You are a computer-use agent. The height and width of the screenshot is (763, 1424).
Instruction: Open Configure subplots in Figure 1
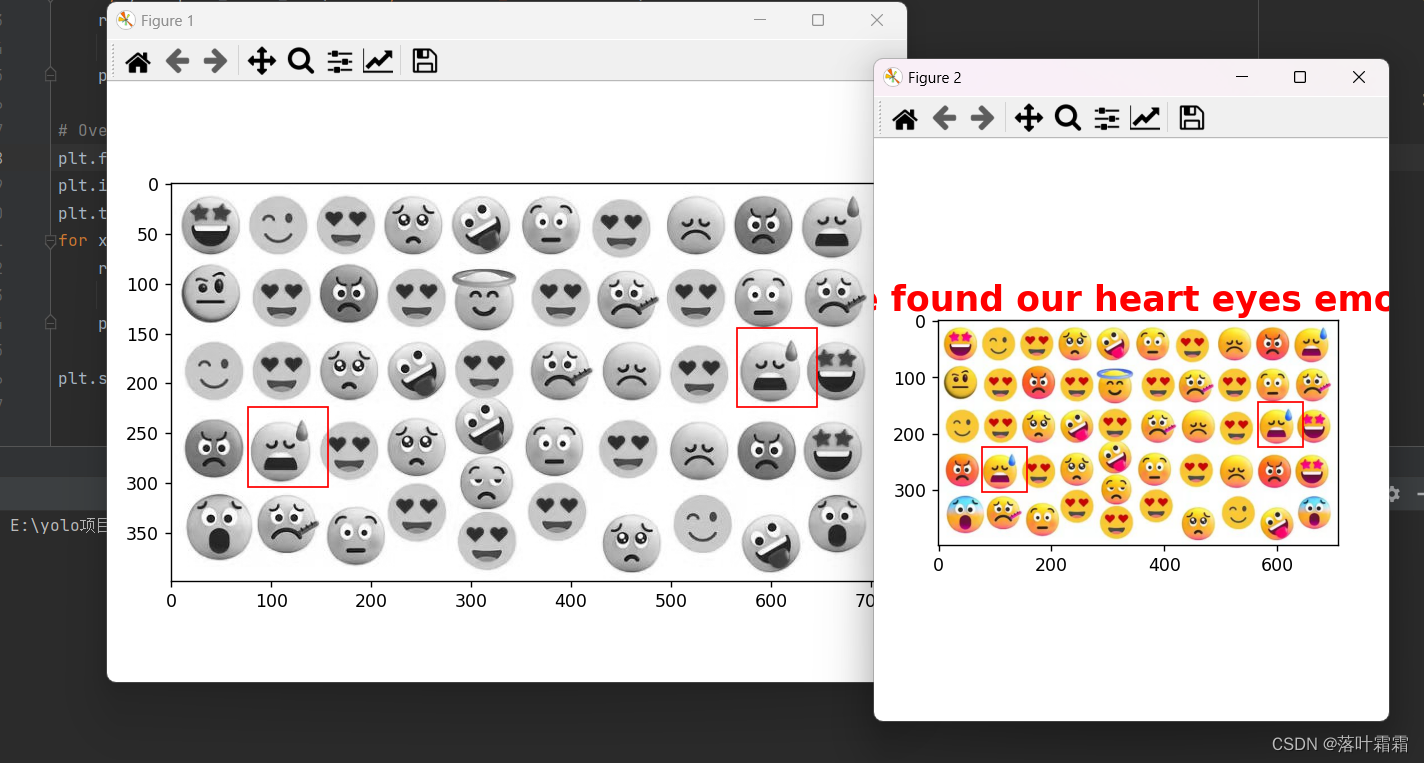pos(340,62)
